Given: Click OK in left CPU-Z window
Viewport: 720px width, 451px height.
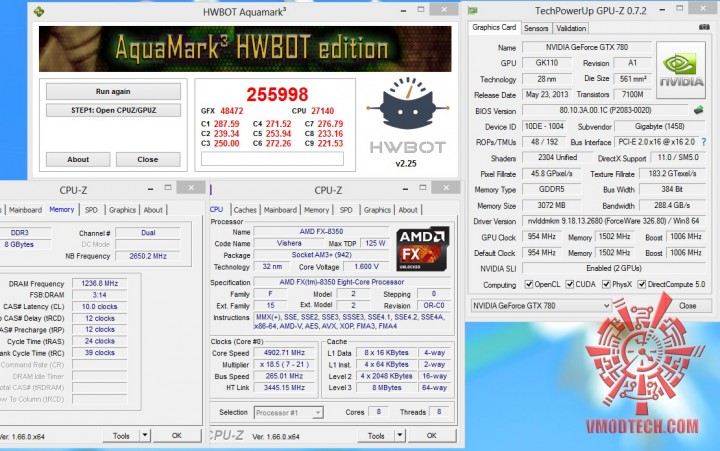Looking at the screenshot, I should (x=177, y=435).
